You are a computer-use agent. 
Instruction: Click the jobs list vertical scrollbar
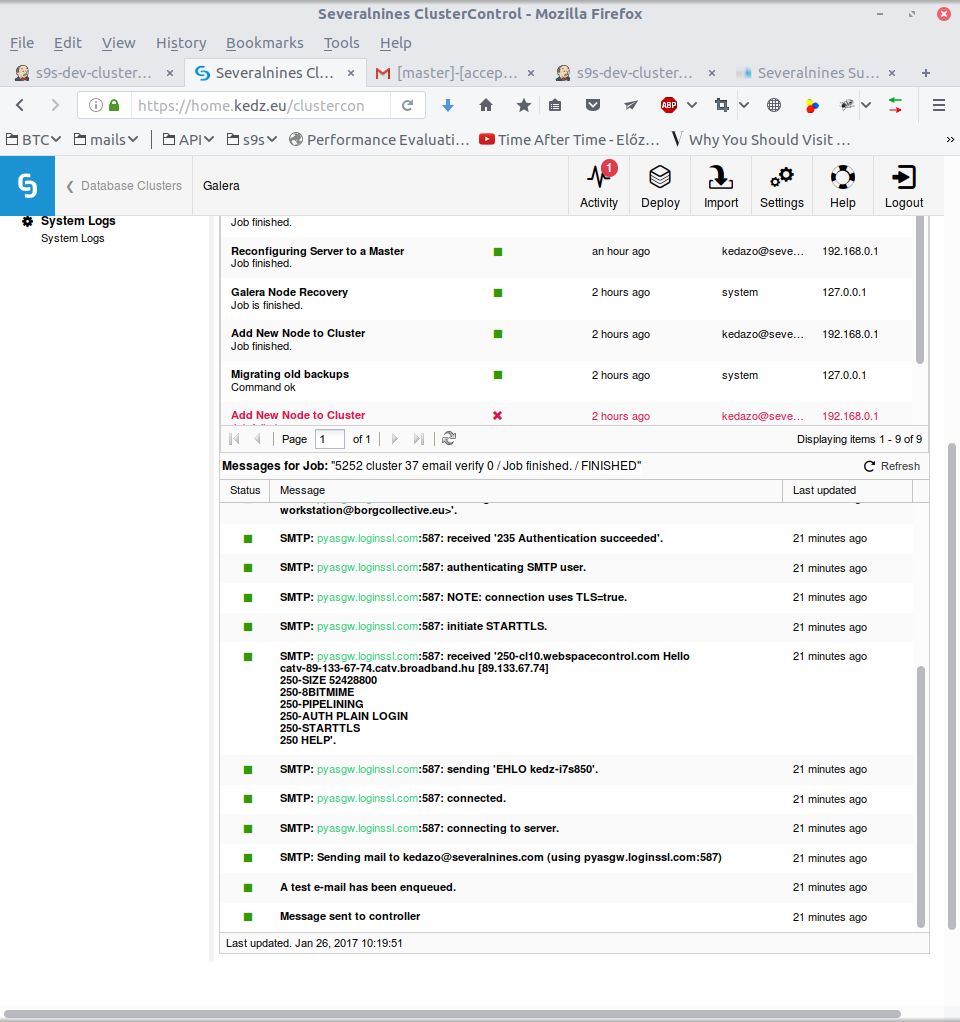pos(920,290)
